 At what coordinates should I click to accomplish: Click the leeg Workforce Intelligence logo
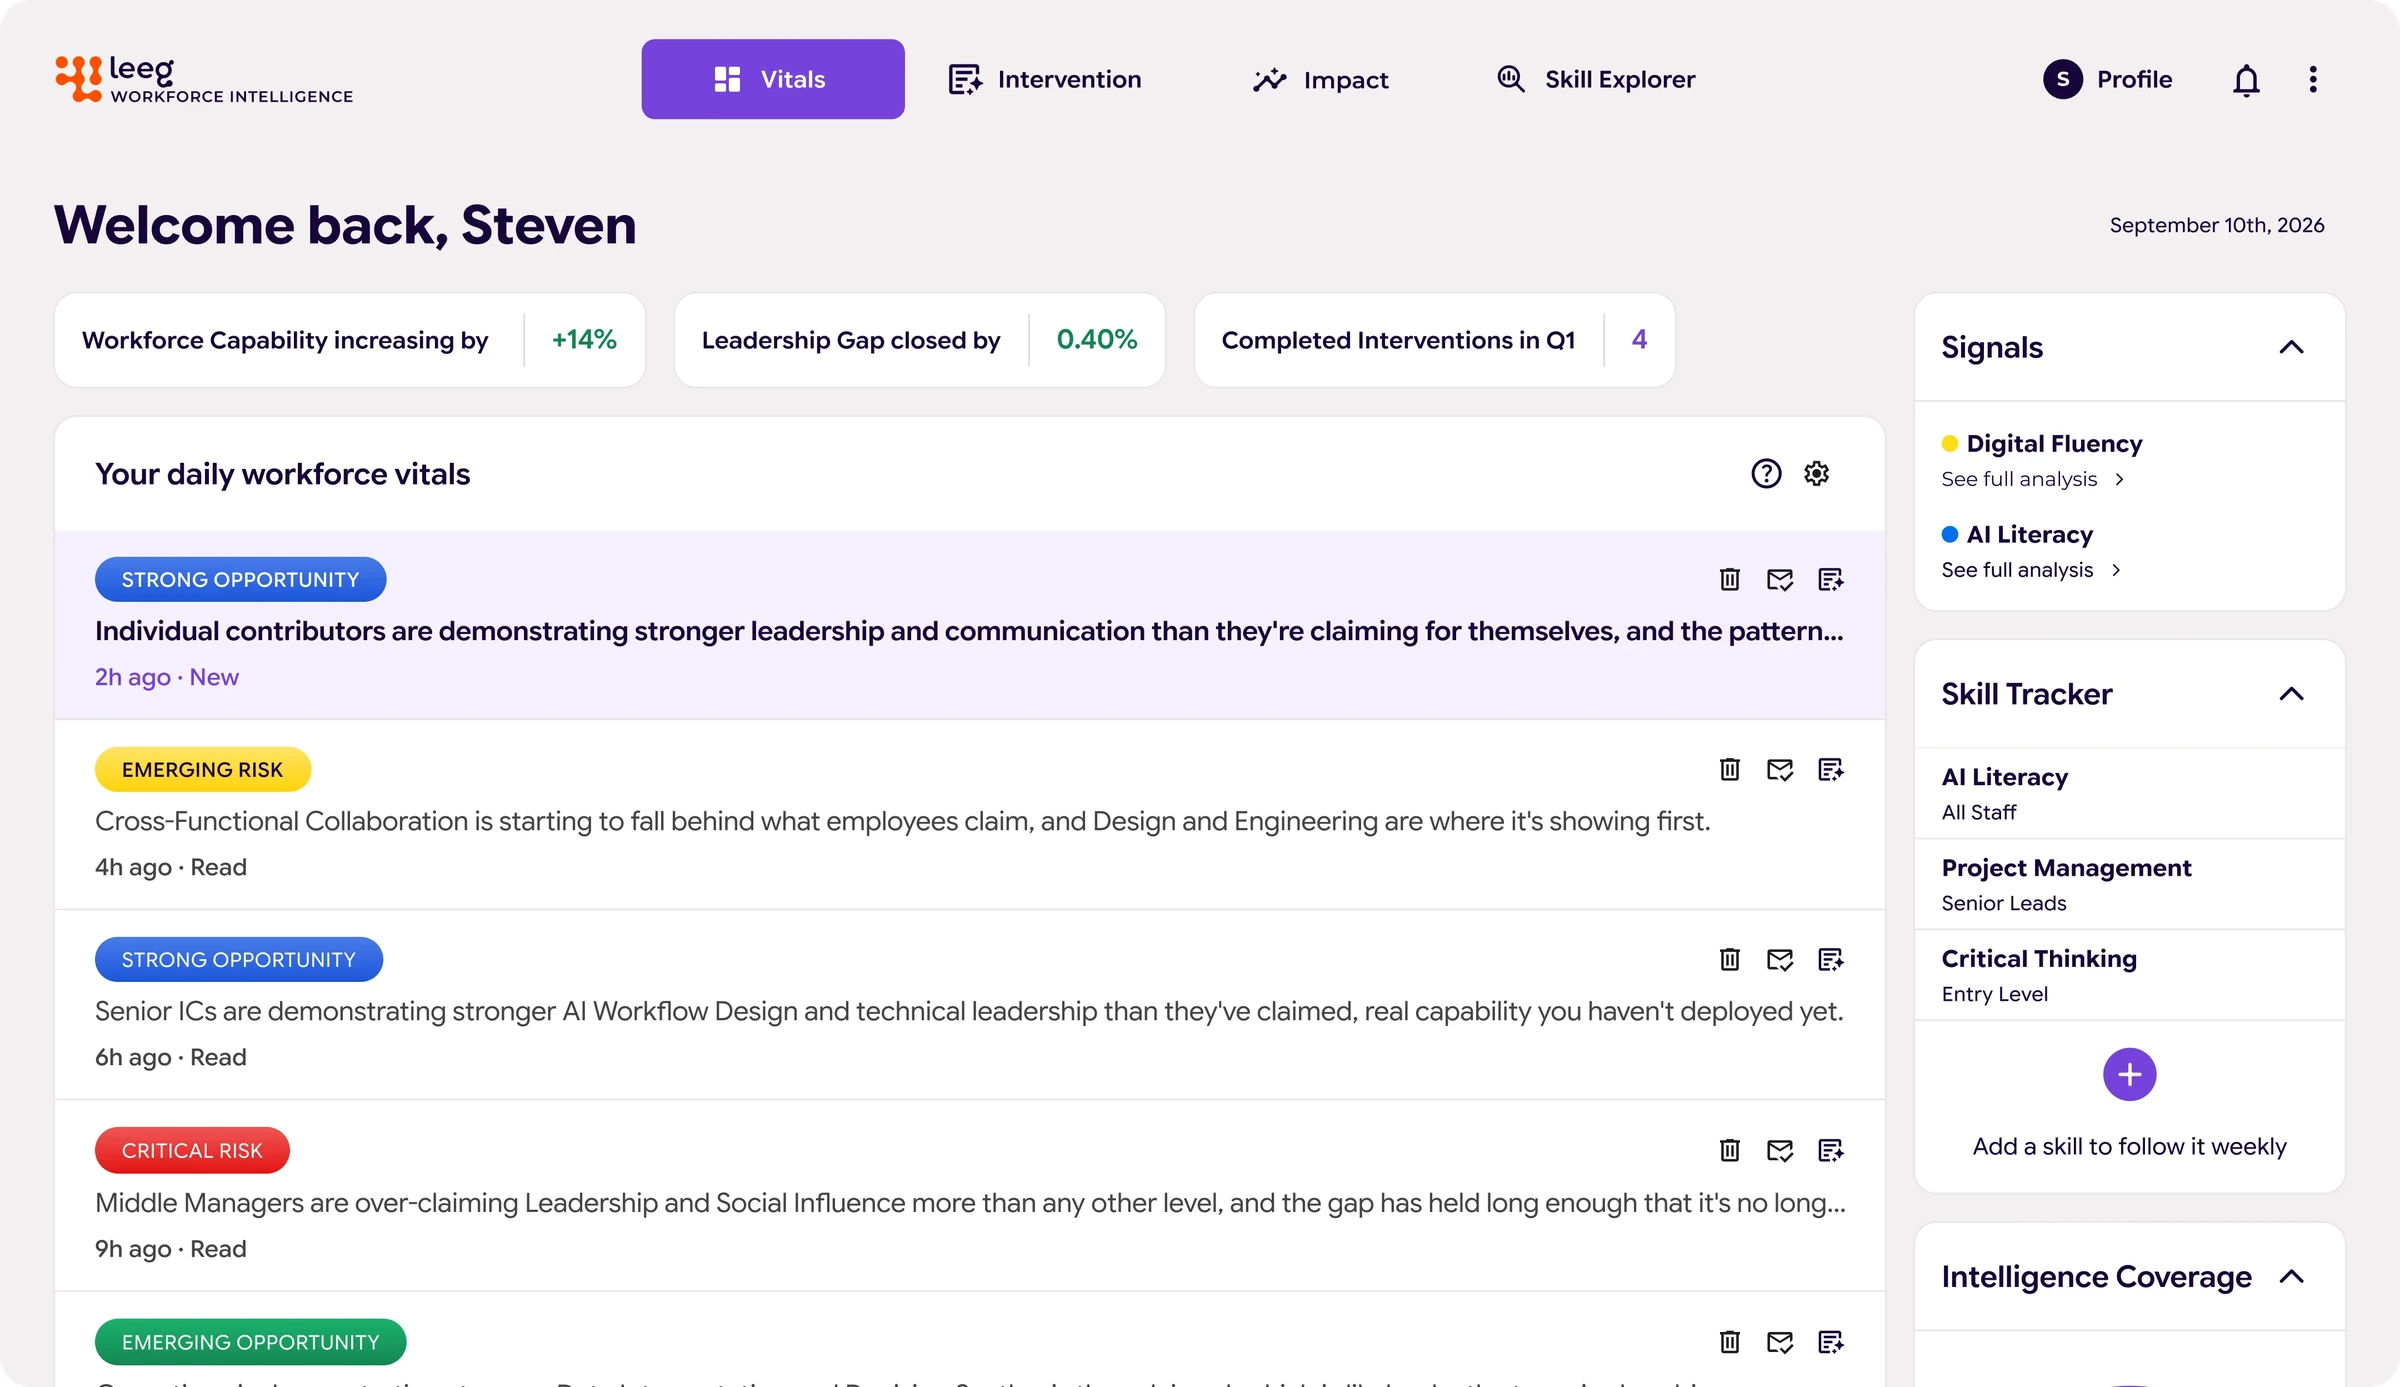coord(204,79)
